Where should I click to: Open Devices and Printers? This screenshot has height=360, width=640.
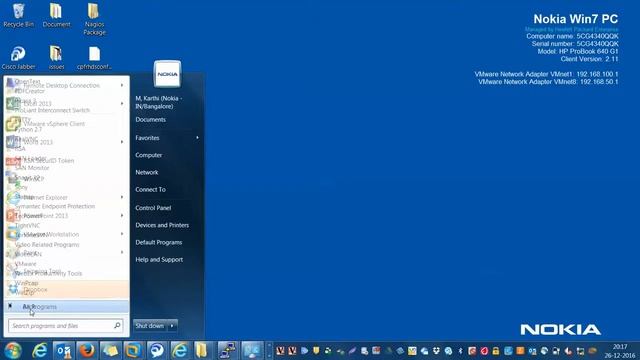[x=162, y=225]
